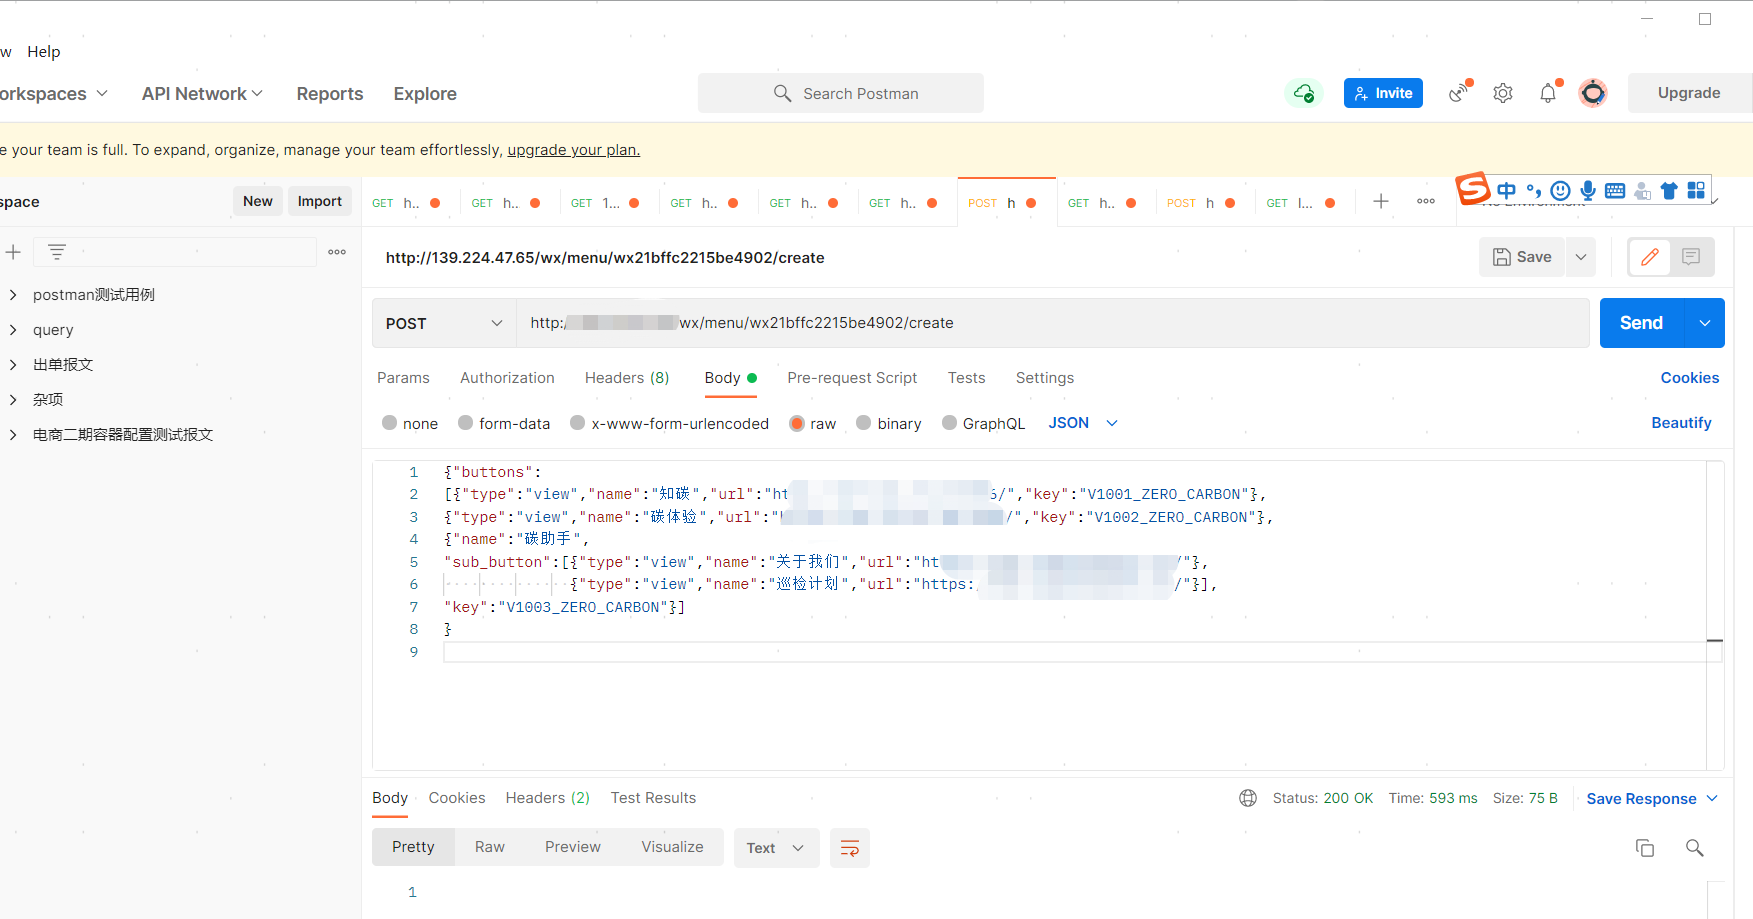Image resolution: width=1753 pixels, height=919 pixels.
Task: Click the Upgrade button
Action: pos(1689,93)
